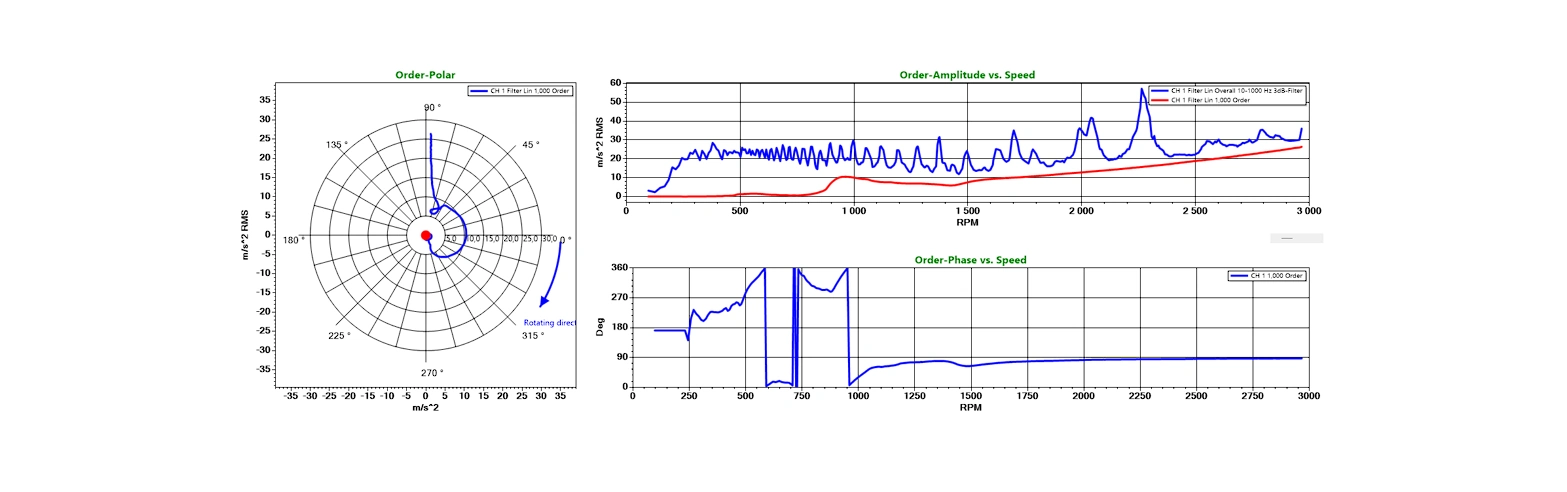The height and width of the screenshot is (492, 1567).
Task: Select phase legend entry "CH 1 1,000 Order"
Action: 1268,275
